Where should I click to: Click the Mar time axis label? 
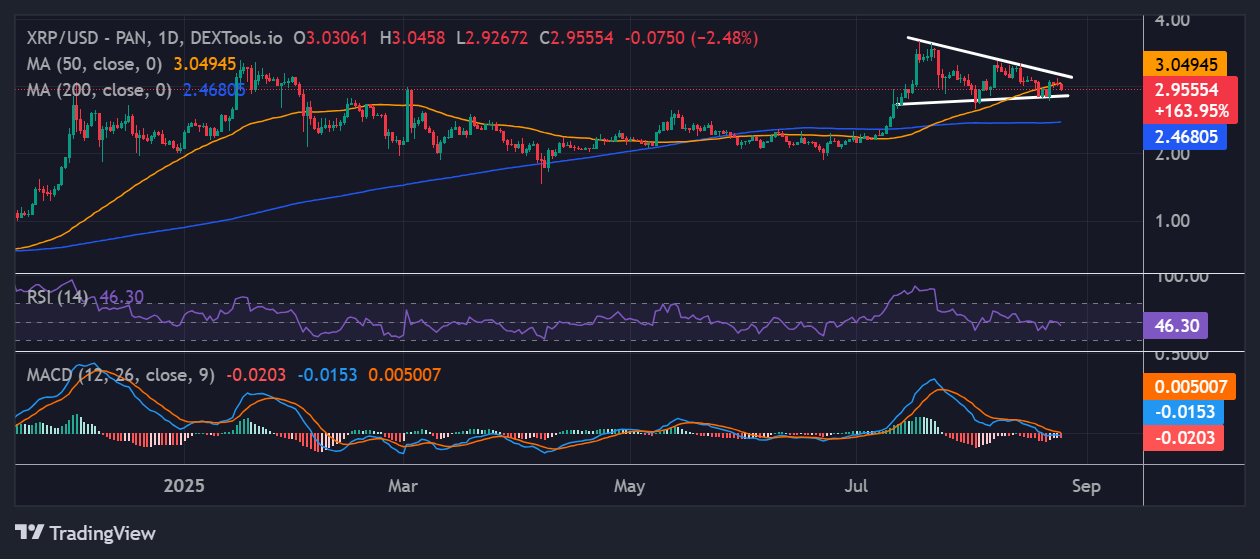coord(402,486)
